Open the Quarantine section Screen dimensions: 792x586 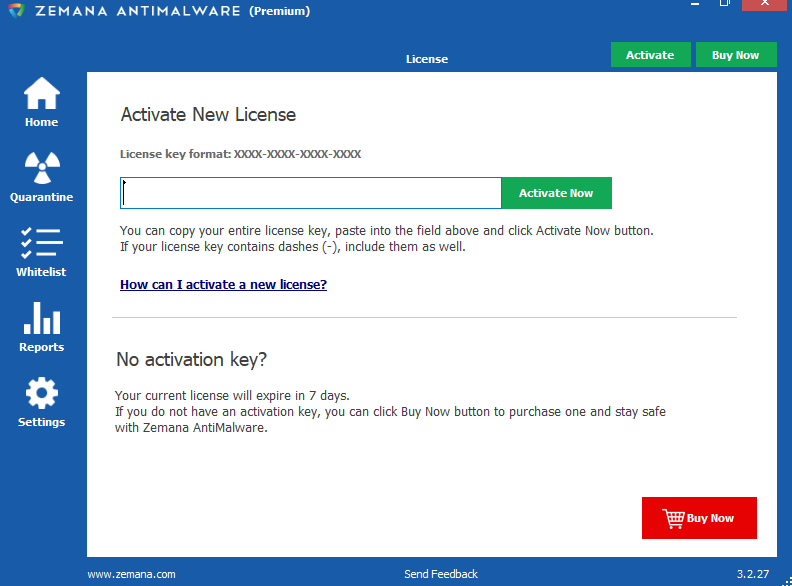point(41,177)
